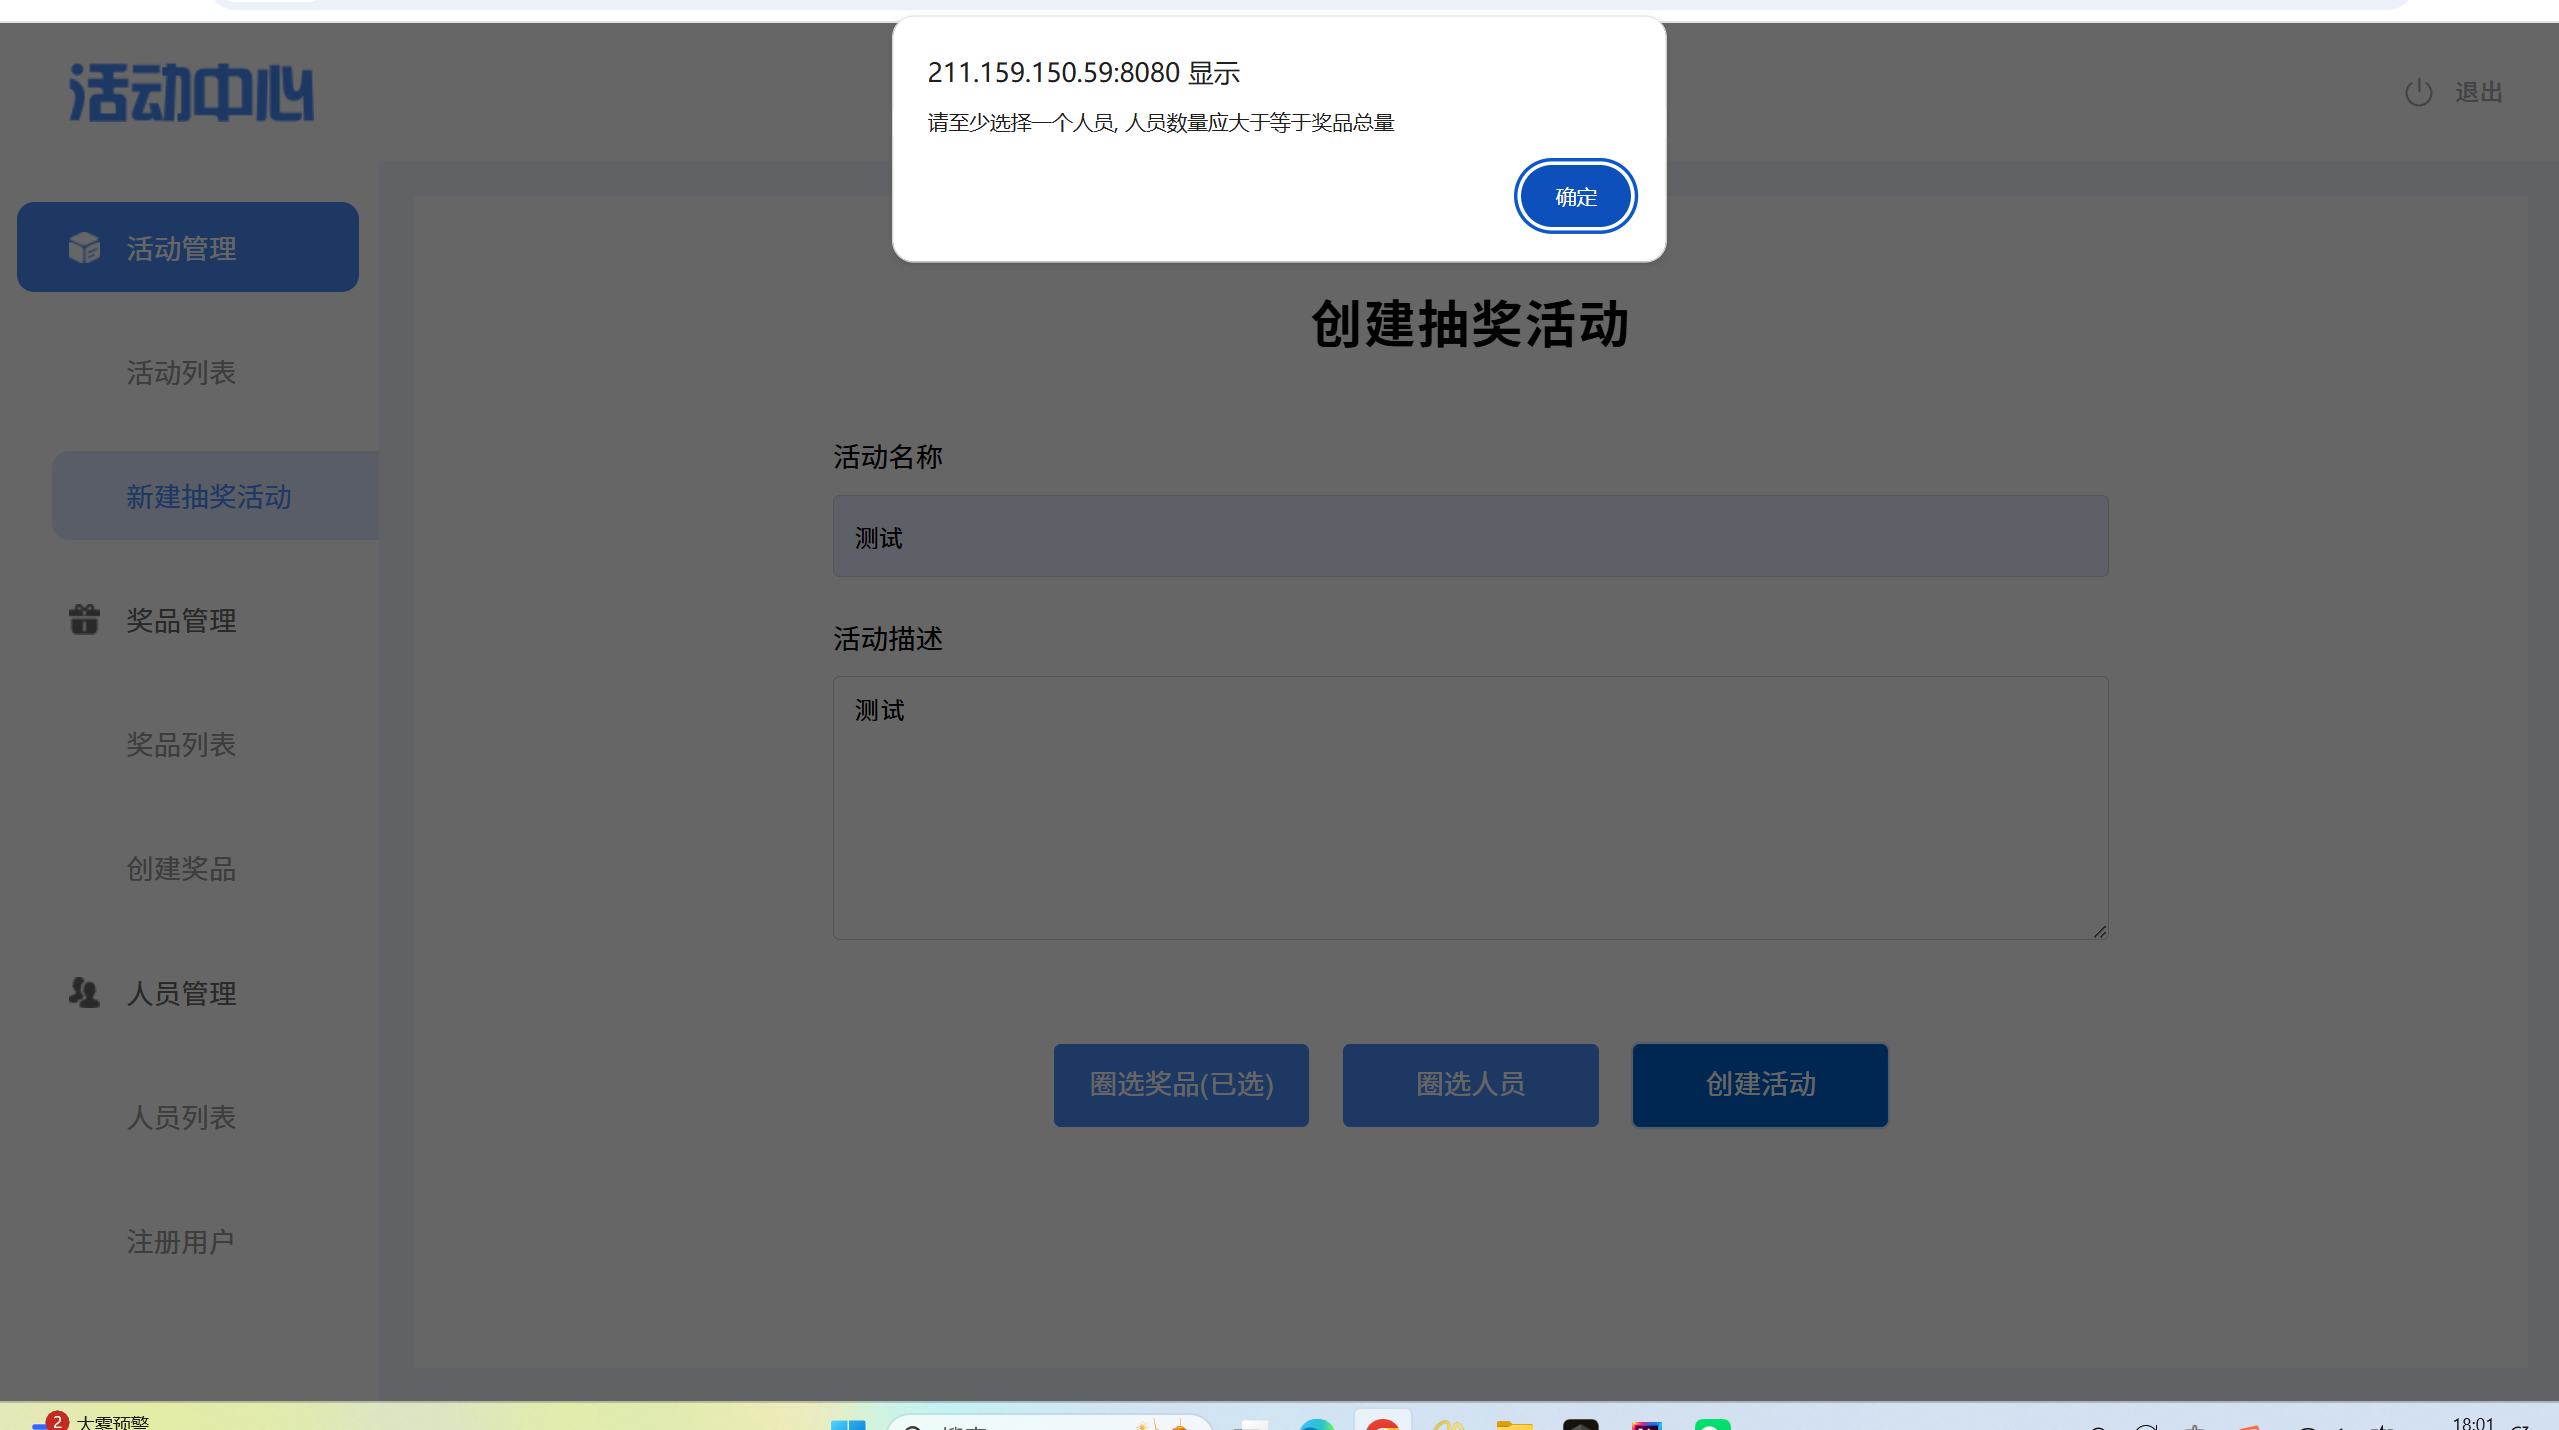Open 奖品列表 in sidebar
The height and width of the screenshot is (1430, 2559).
[x=181, y=744]
